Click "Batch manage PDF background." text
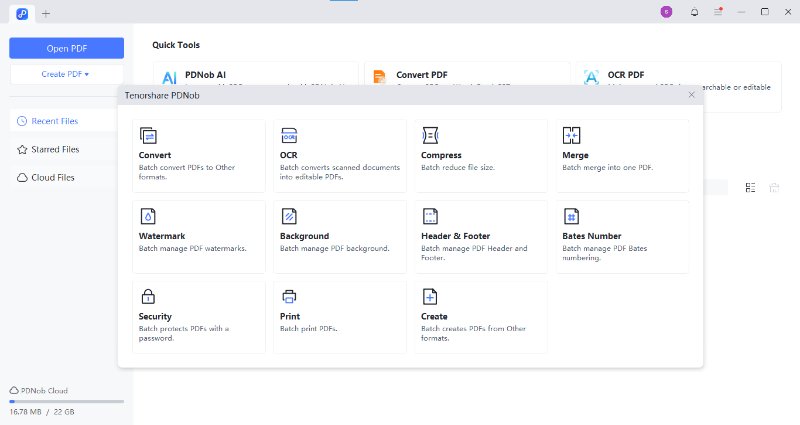This screenshot has height=425, width=800. (335, 248)
